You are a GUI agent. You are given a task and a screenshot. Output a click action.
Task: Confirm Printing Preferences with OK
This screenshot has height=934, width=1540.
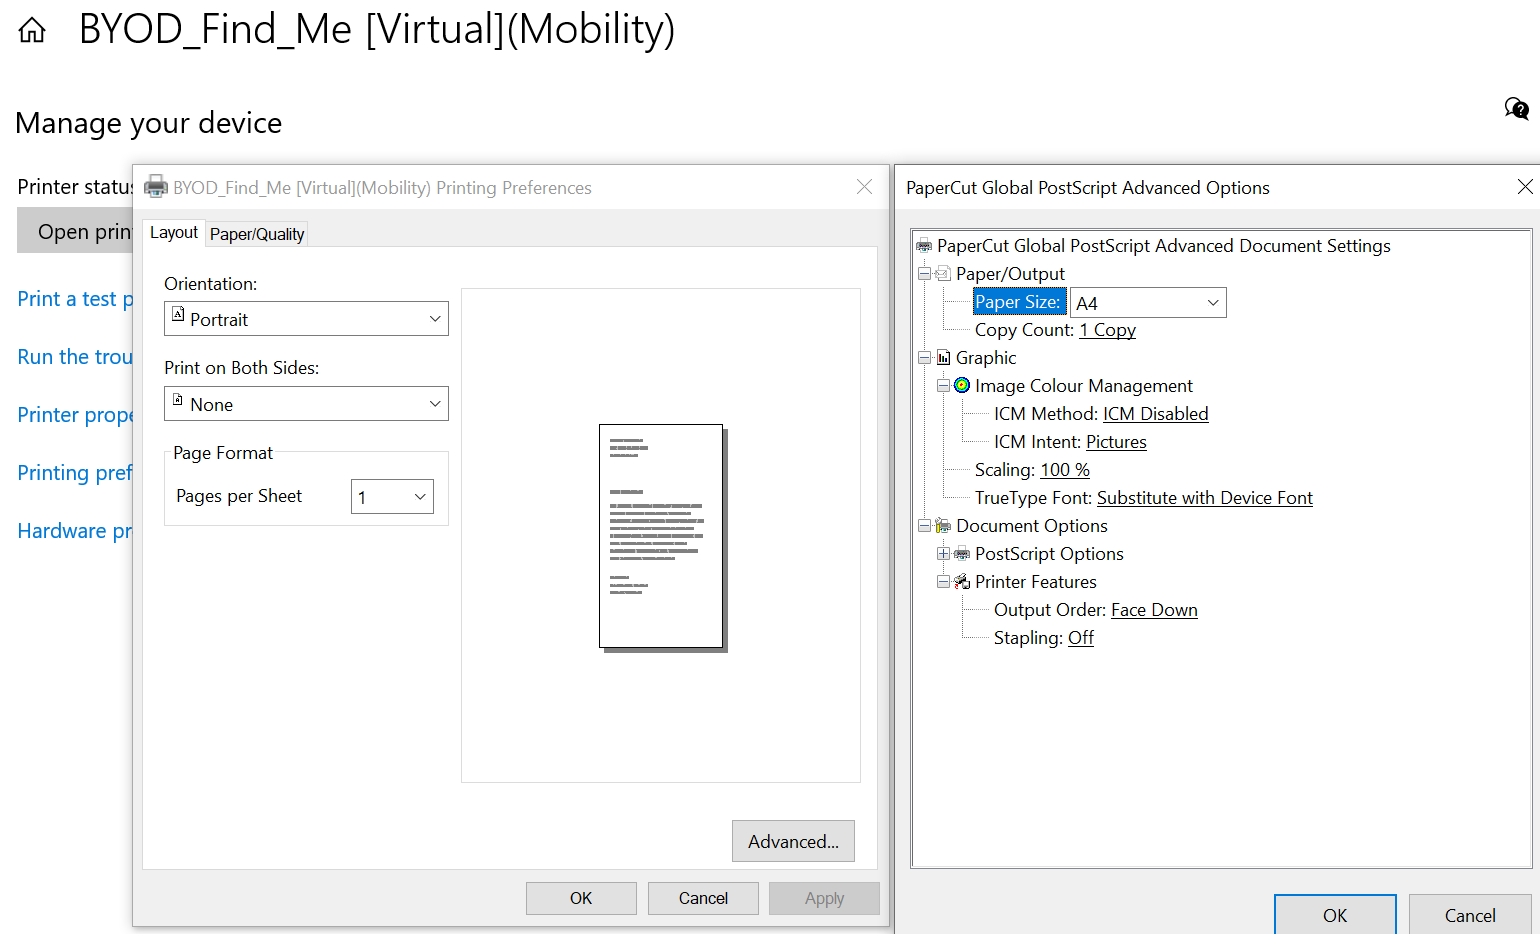pyautogui.click(x=581, y=898)
